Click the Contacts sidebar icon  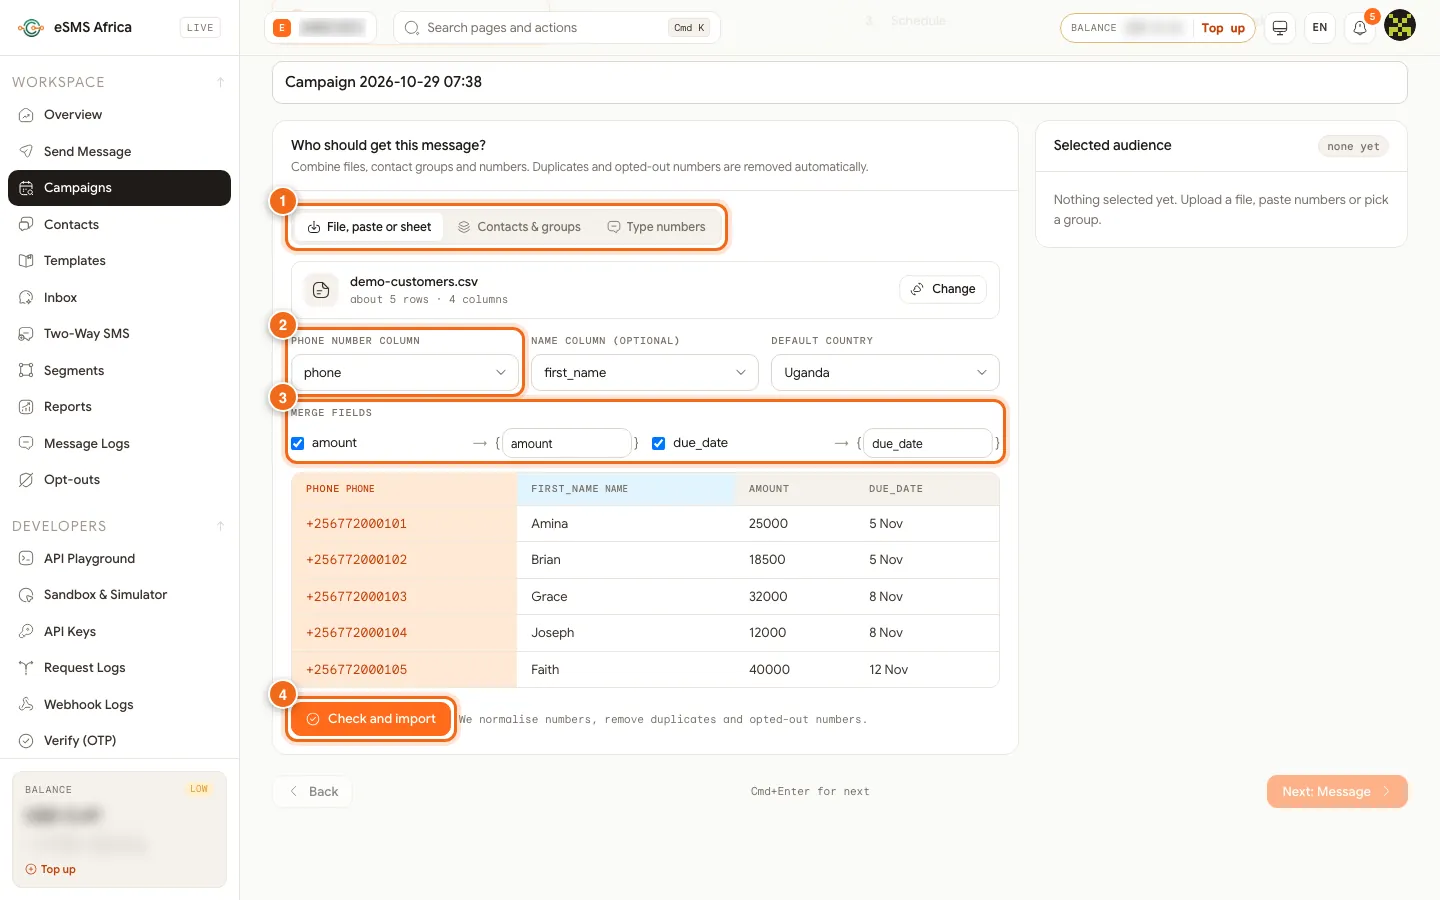coord(26,224)
